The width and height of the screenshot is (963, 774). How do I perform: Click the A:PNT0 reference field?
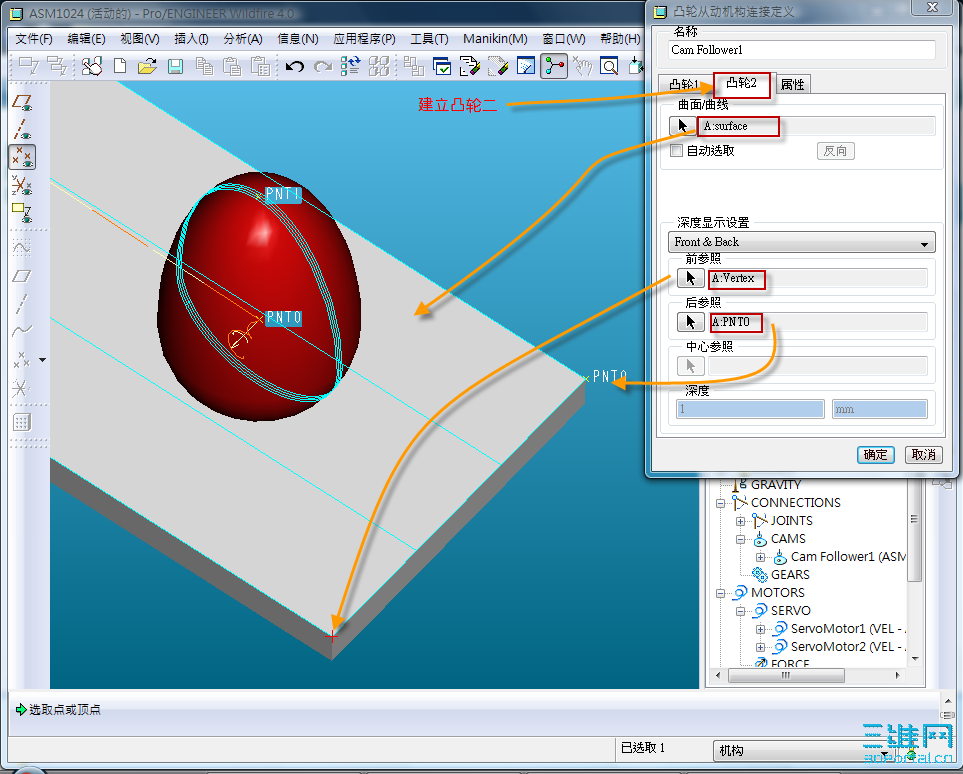[x=817, y=322]
